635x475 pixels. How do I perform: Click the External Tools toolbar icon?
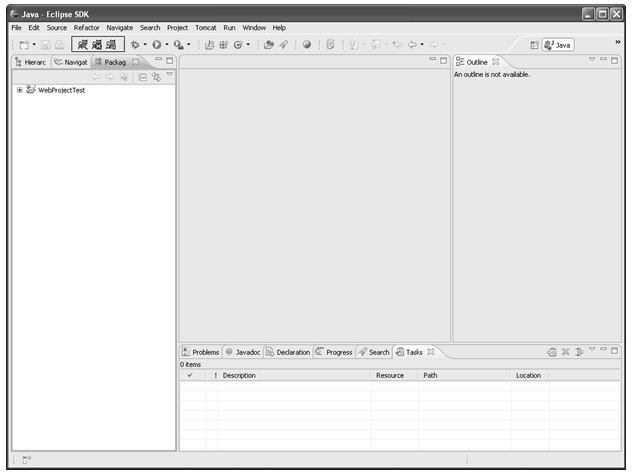coord(178,45)
